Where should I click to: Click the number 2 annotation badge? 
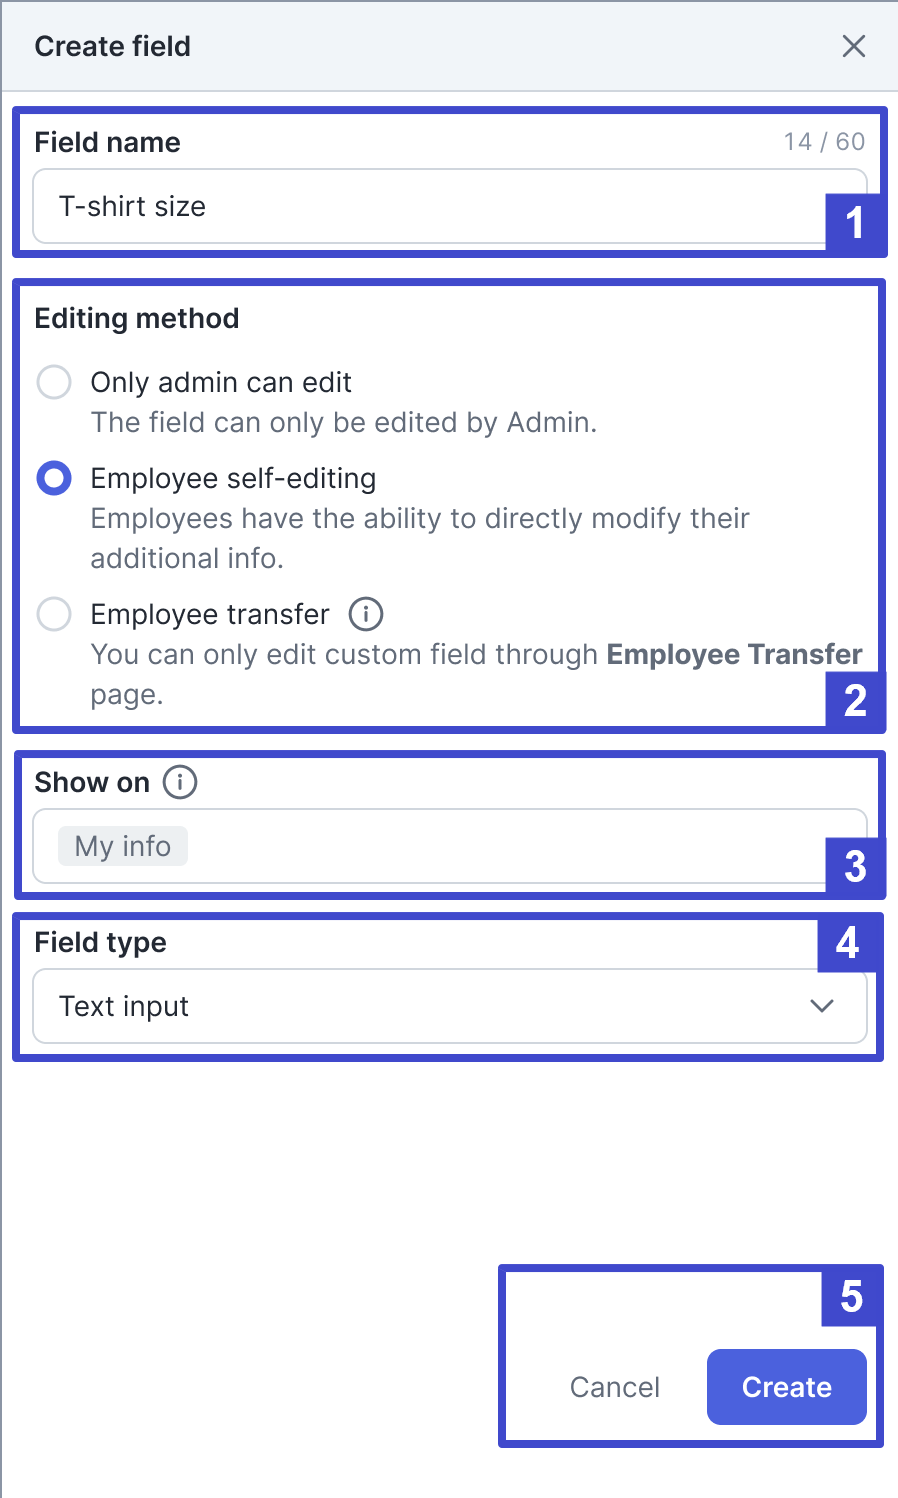pyautogui.click(x=854, y=700)
